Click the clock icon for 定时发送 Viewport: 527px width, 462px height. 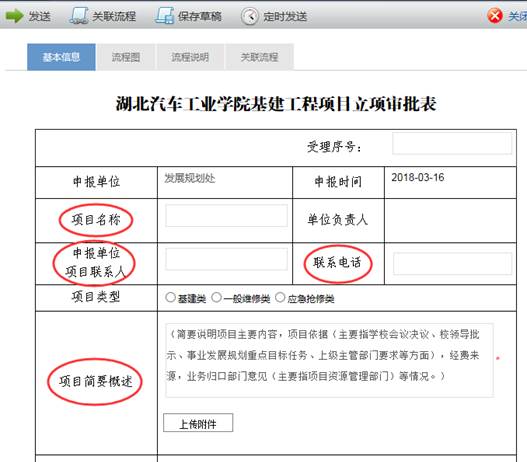pos(250,16)
